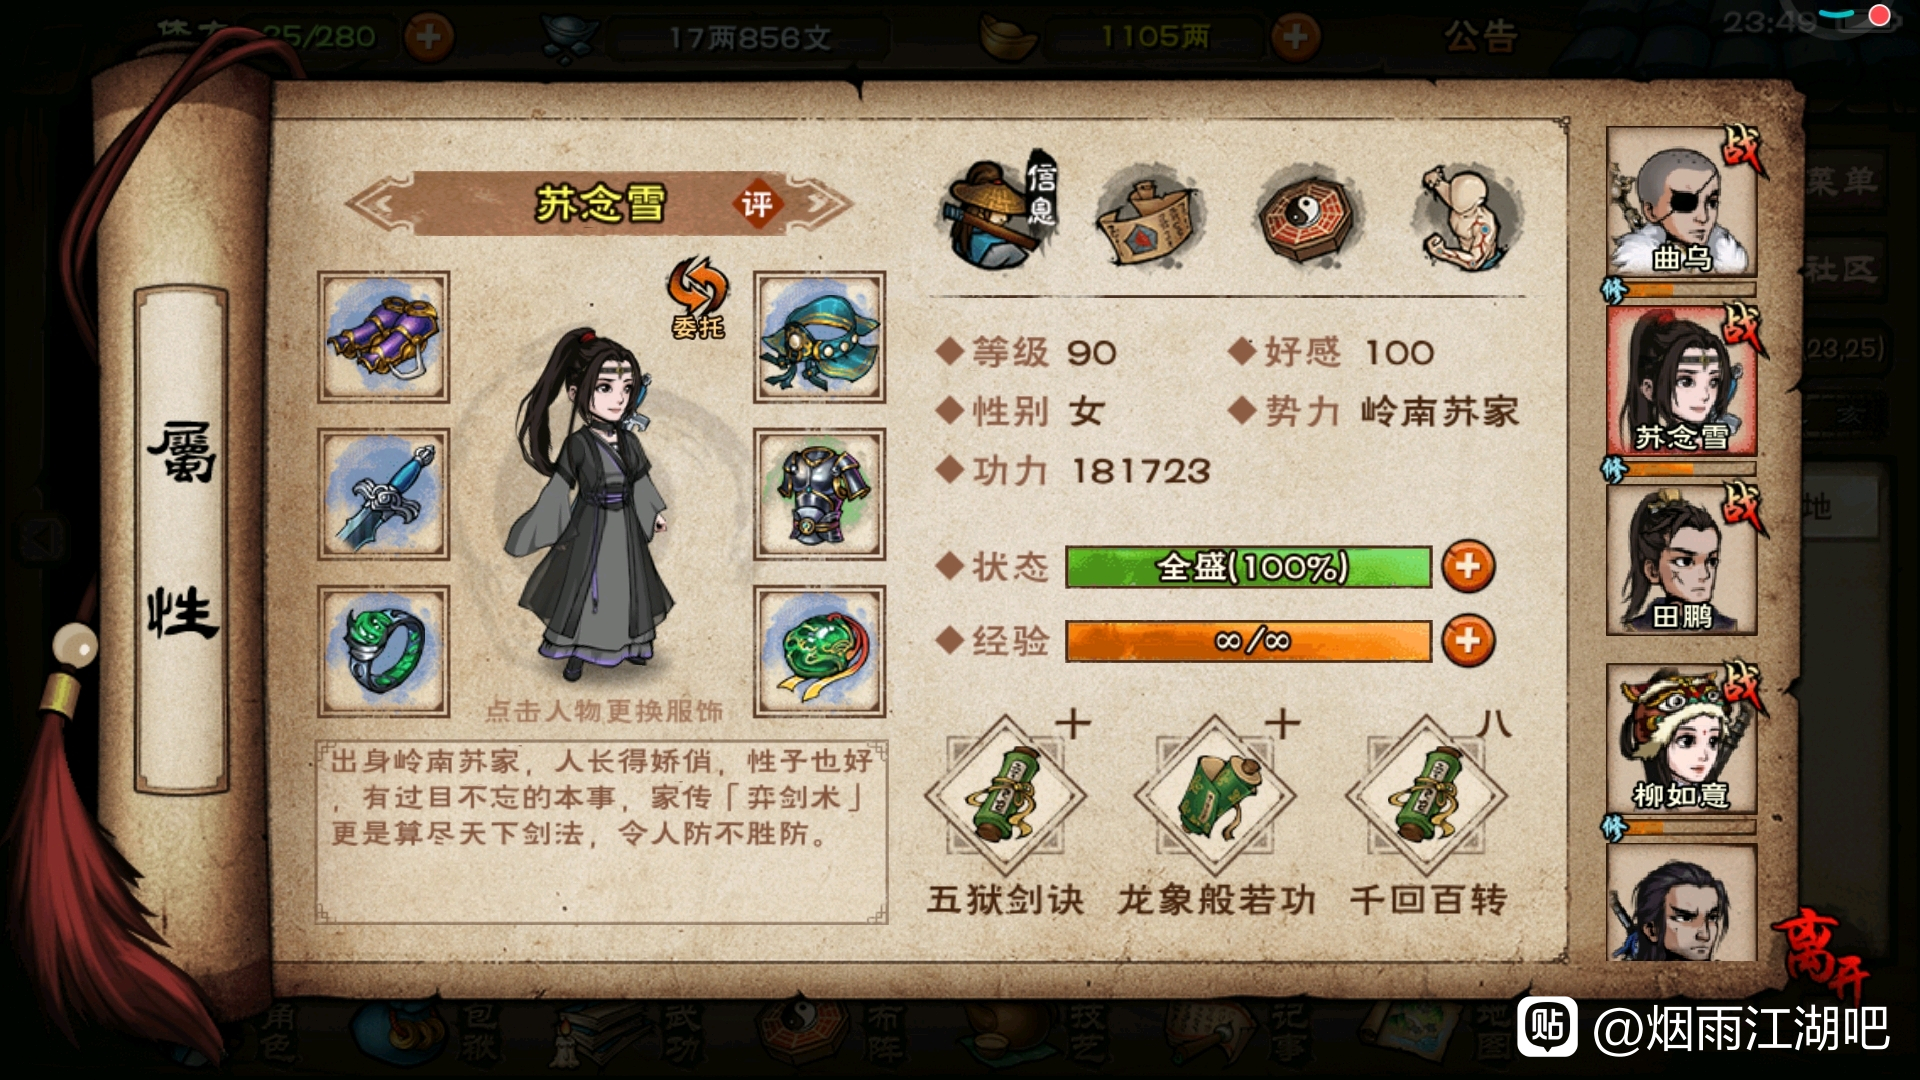Tap the green ring equipment slot
Image resolution: width=1920 pixels, height=1080 pixels.
coord(384,651)
